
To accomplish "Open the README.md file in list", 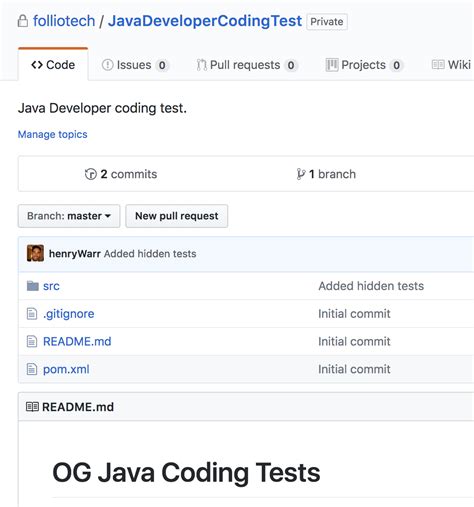I will [x=77, y=341].
